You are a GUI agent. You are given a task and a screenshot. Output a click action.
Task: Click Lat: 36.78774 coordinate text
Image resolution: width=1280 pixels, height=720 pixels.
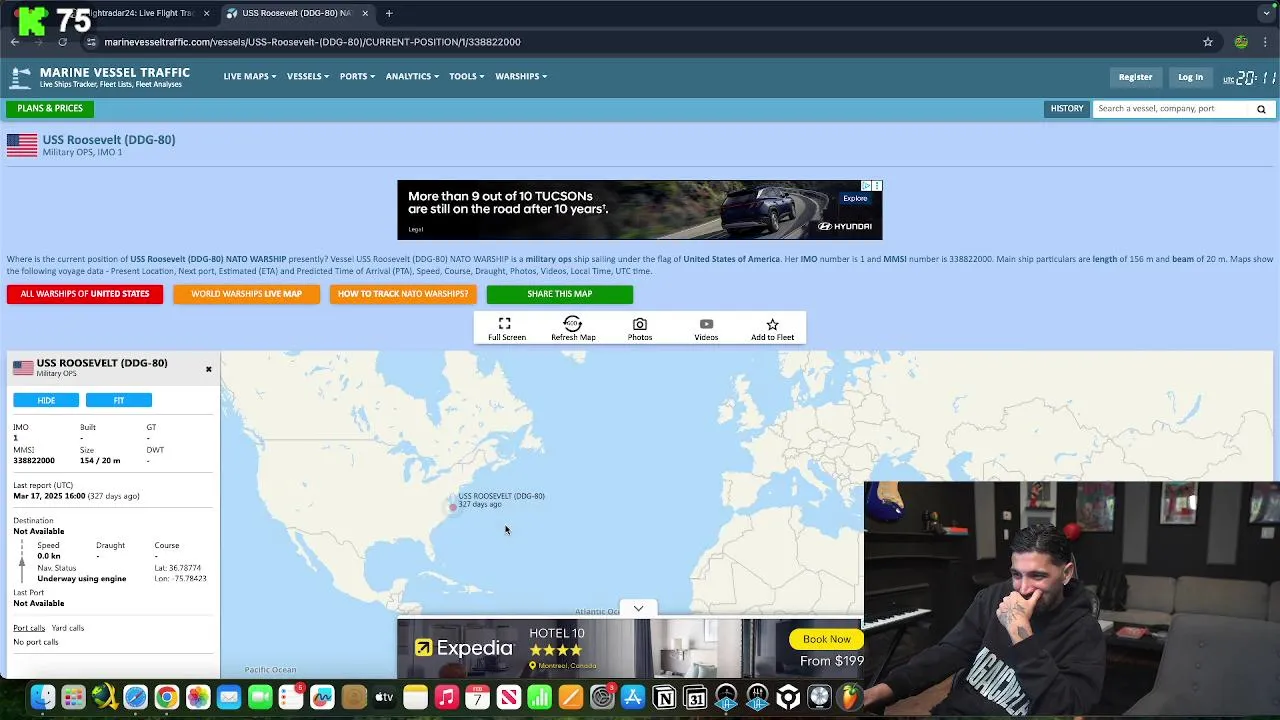tap(178, 568)
